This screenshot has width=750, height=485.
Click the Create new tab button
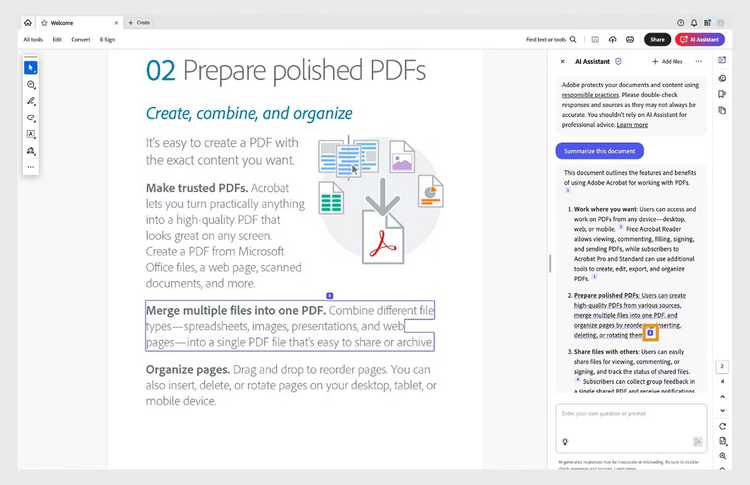click(x=139, y=22)
